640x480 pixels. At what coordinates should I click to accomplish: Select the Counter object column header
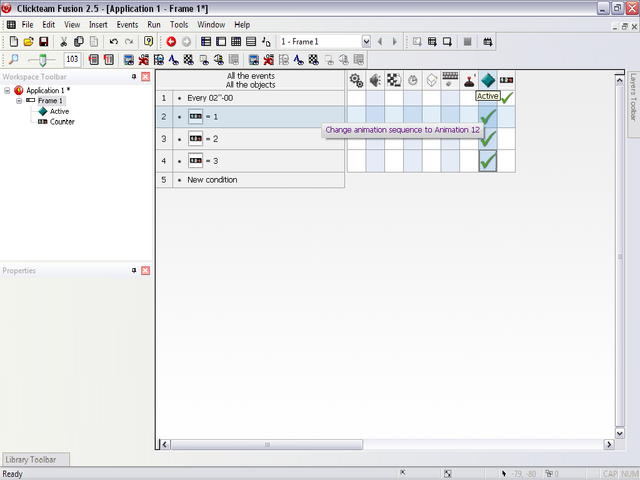pyautogui.click(x=507, y=80)
